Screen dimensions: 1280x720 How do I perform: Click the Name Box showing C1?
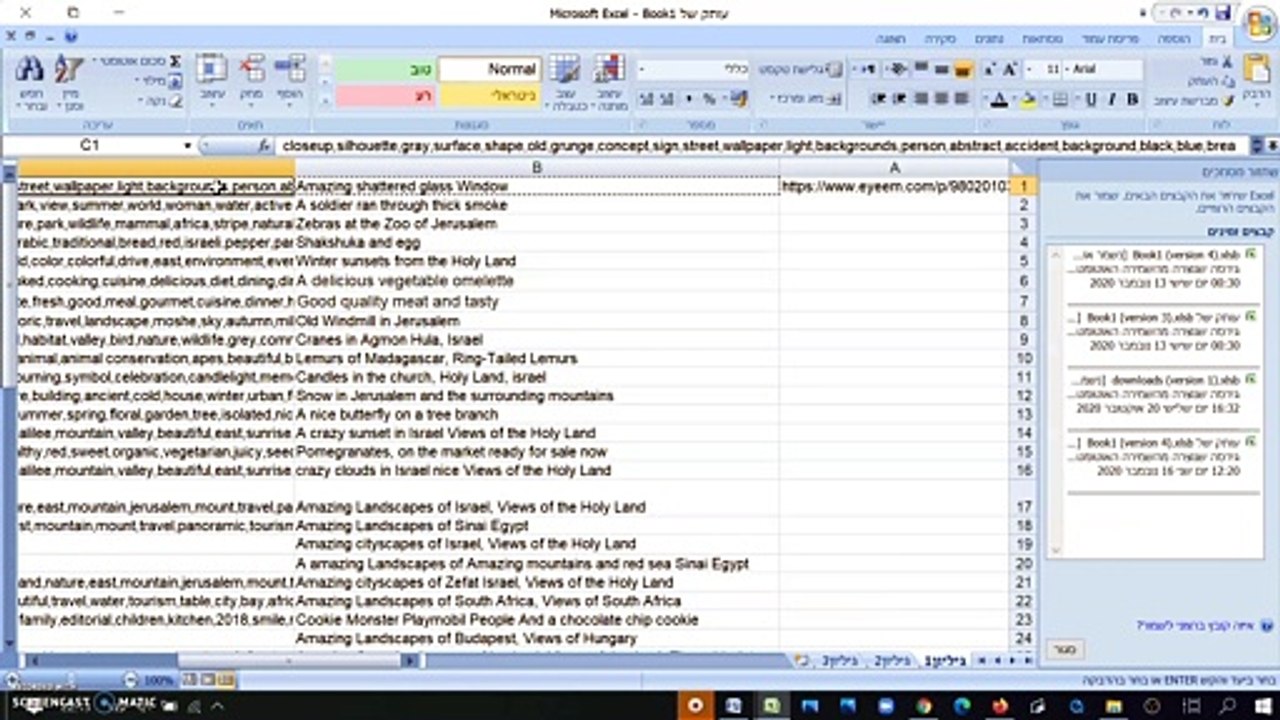(91, 146)
